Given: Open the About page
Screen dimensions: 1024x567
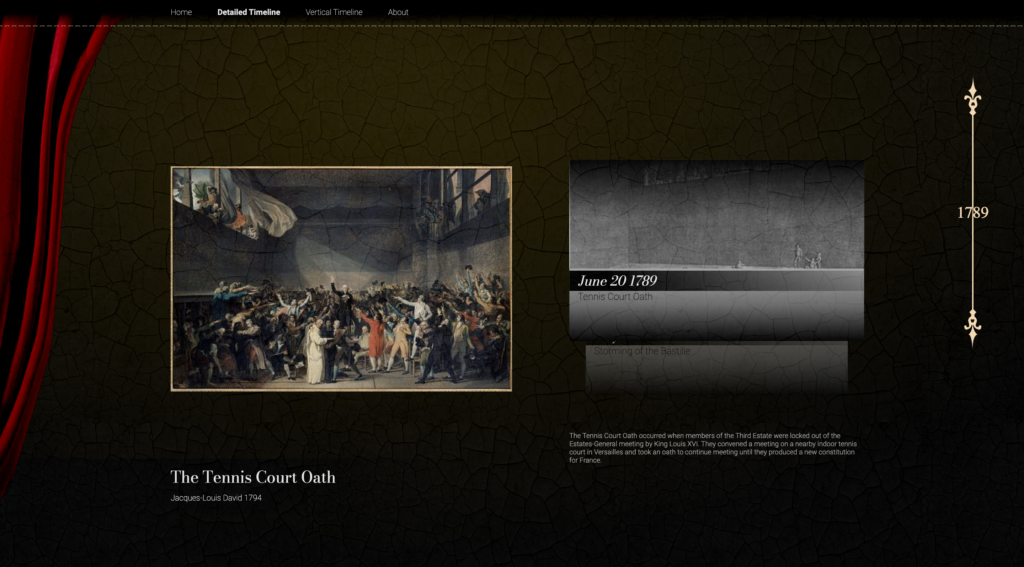Looking at the screenshot, I should [398, 12].
